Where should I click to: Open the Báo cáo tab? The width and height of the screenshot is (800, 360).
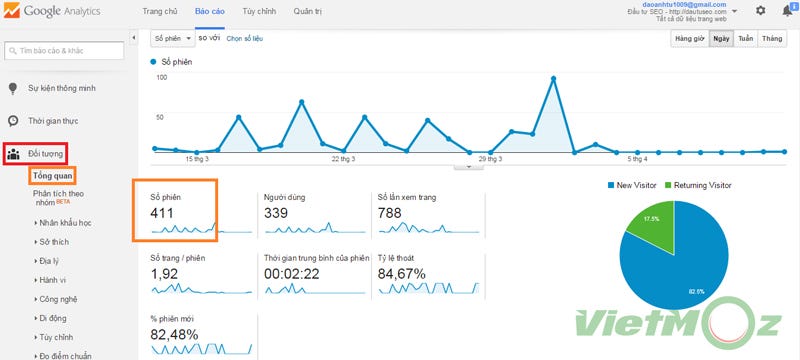[210, 11]
